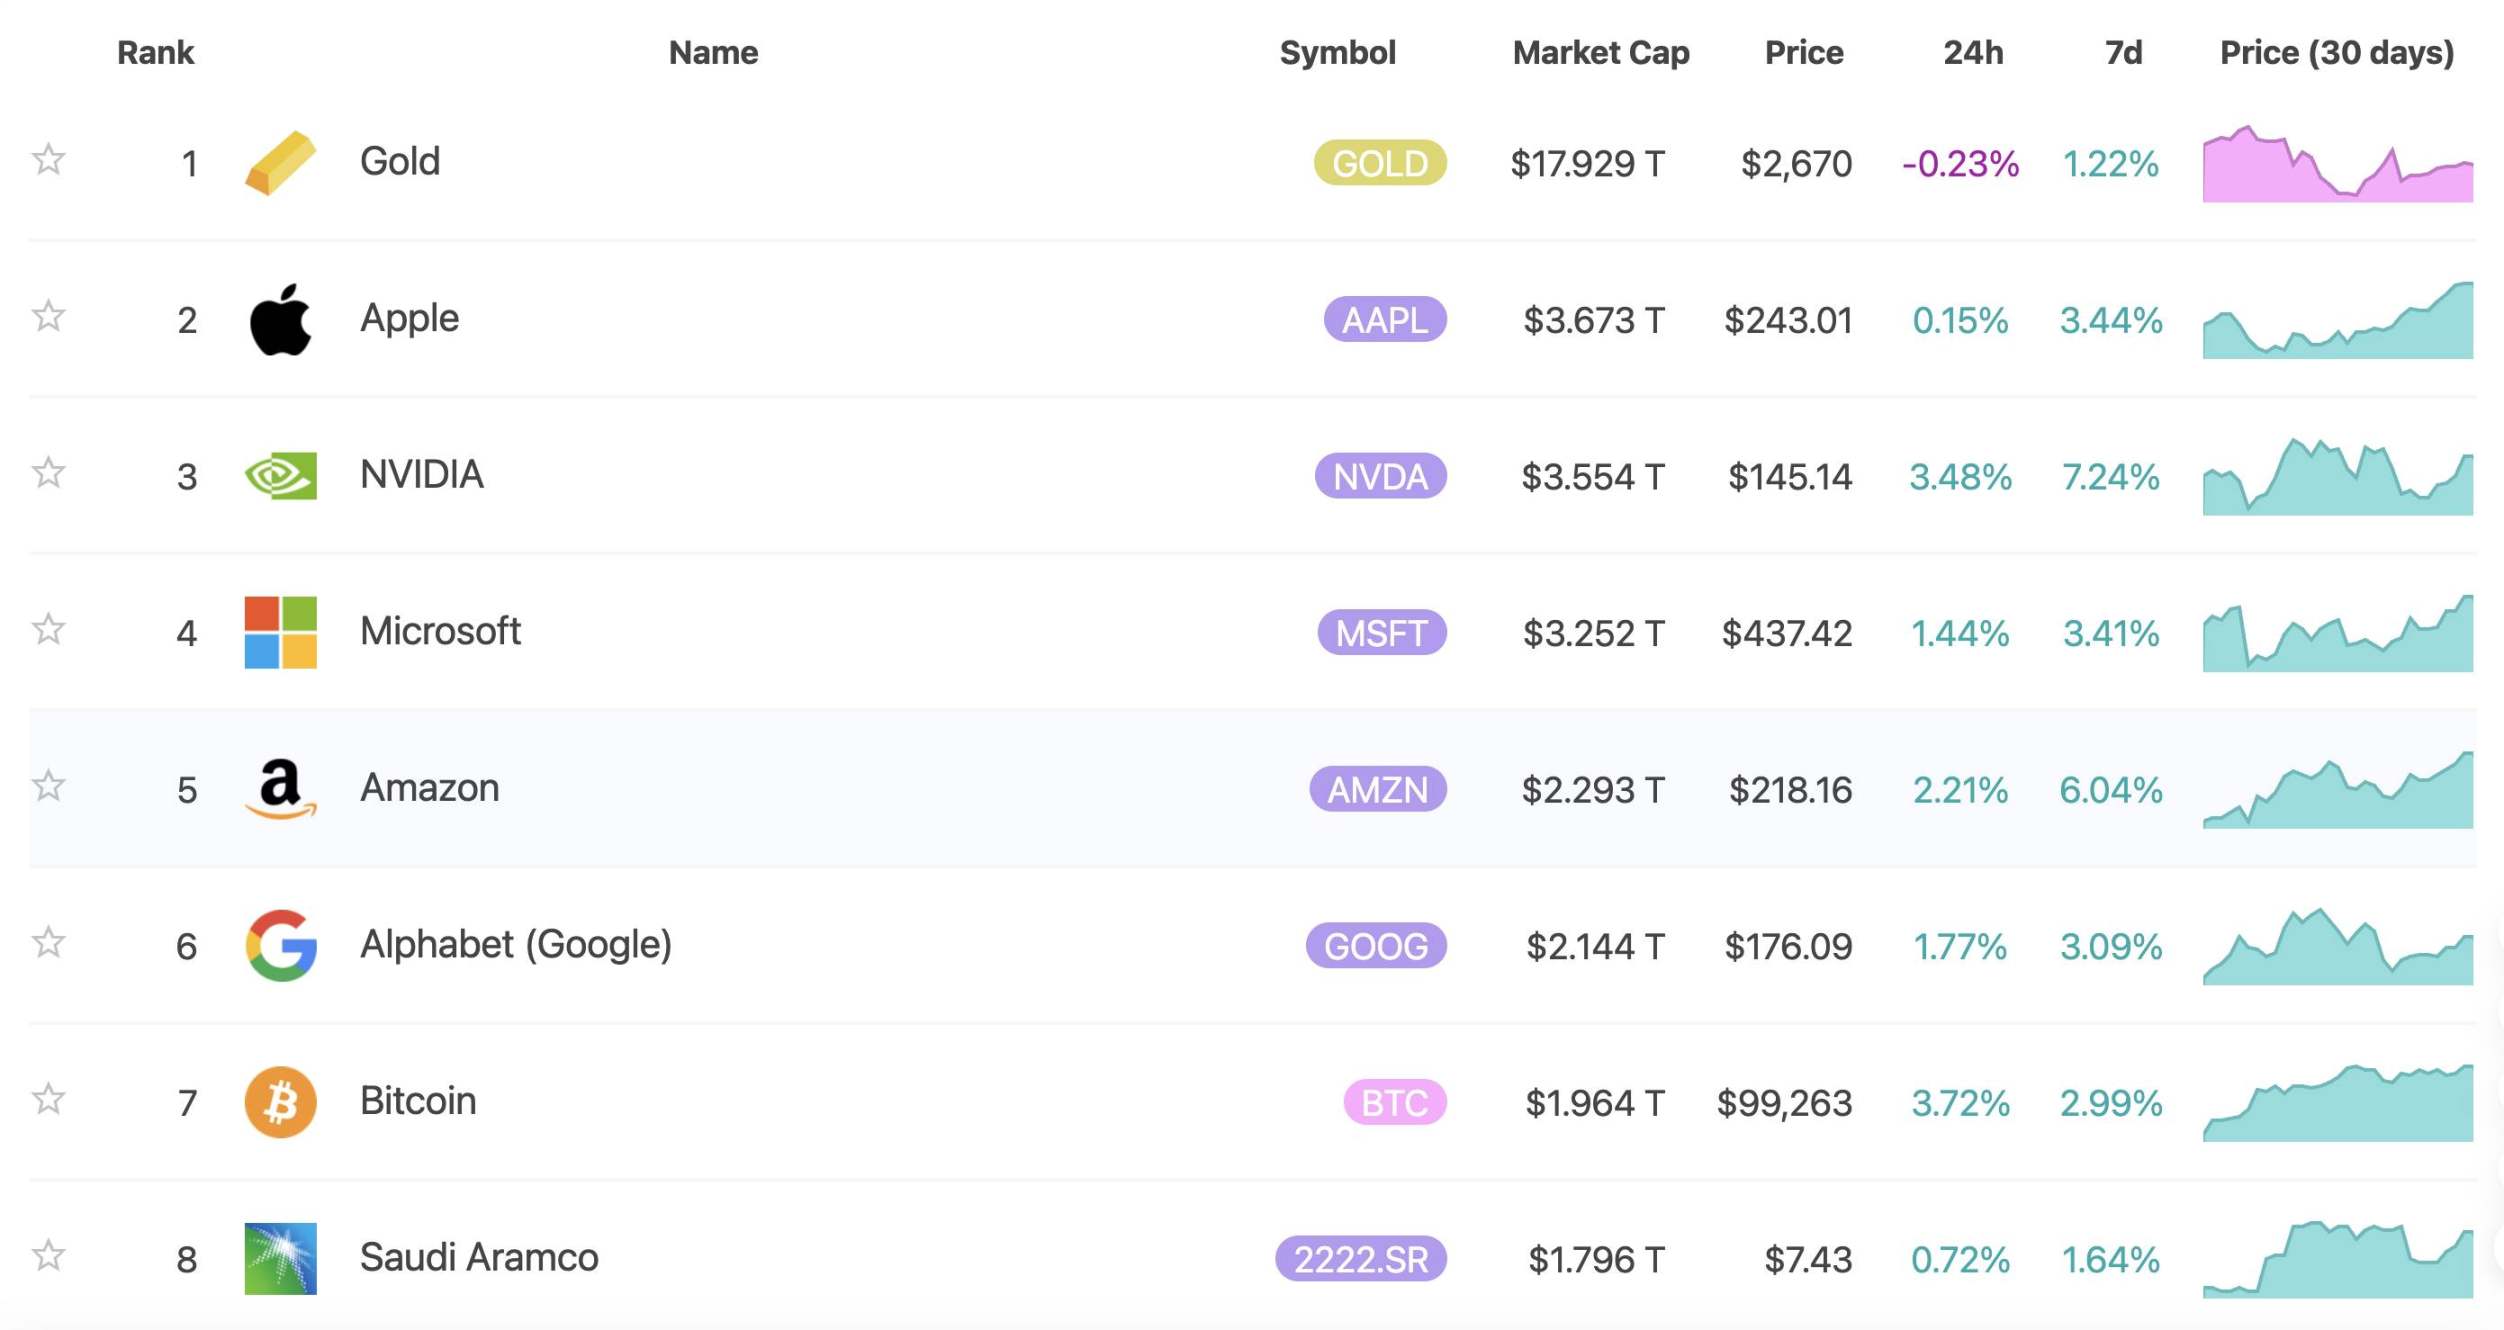This screenshot has width=2504, height=1330.
Task: Click the AAPL symbol badge
Action: click(1385, 320)
